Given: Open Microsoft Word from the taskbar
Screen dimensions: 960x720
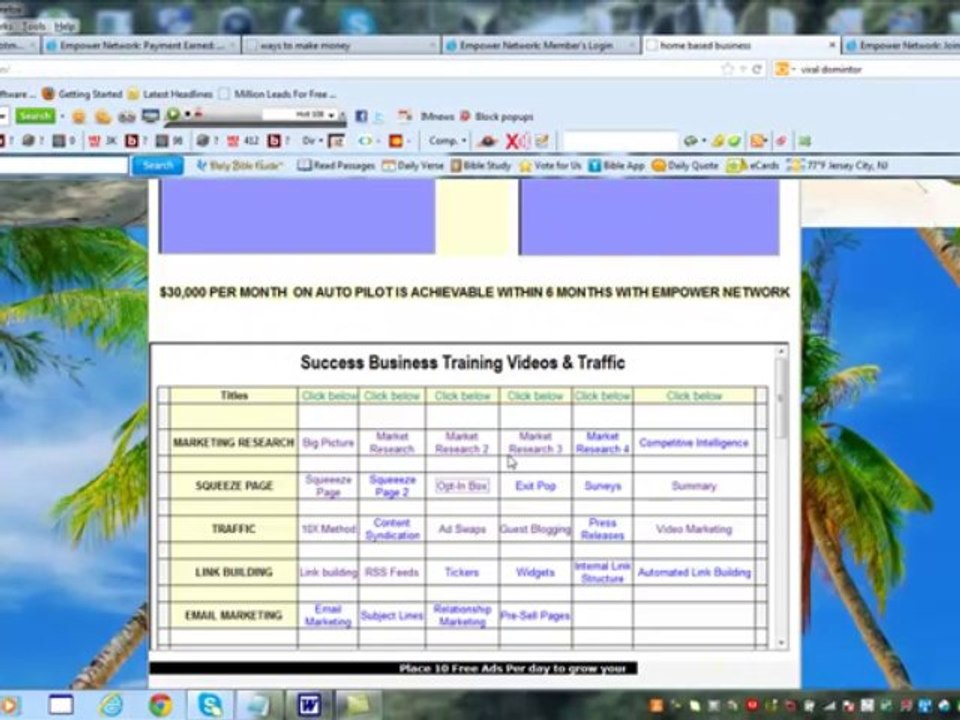Looking at the screenshot, I should coord(310,705).
